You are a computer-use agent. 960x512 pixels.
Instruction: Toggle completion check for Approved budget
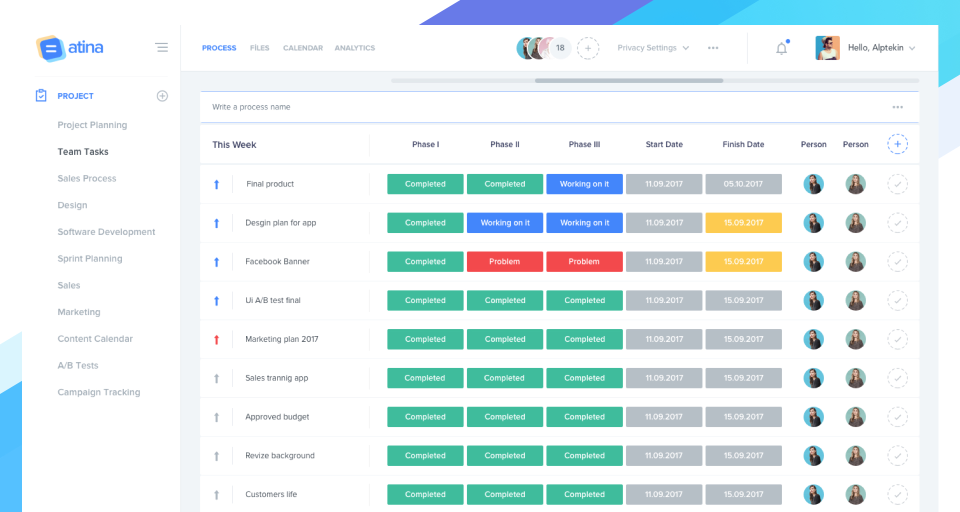[898, 417]
